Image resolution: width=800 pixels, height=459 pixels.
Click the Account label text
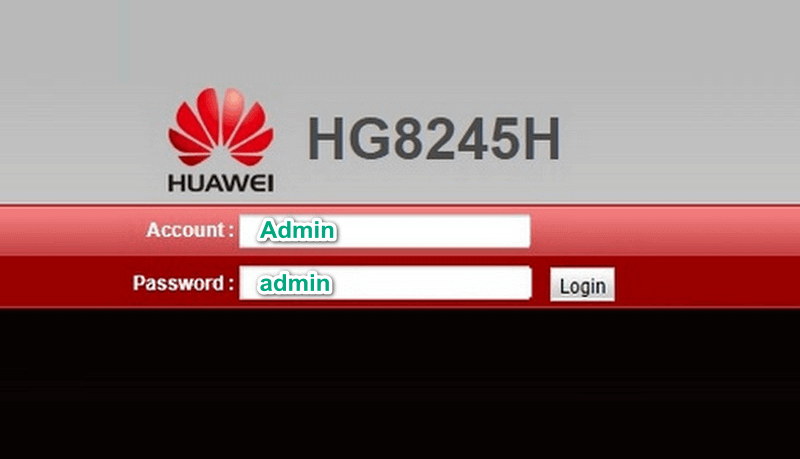click(190, 230)
